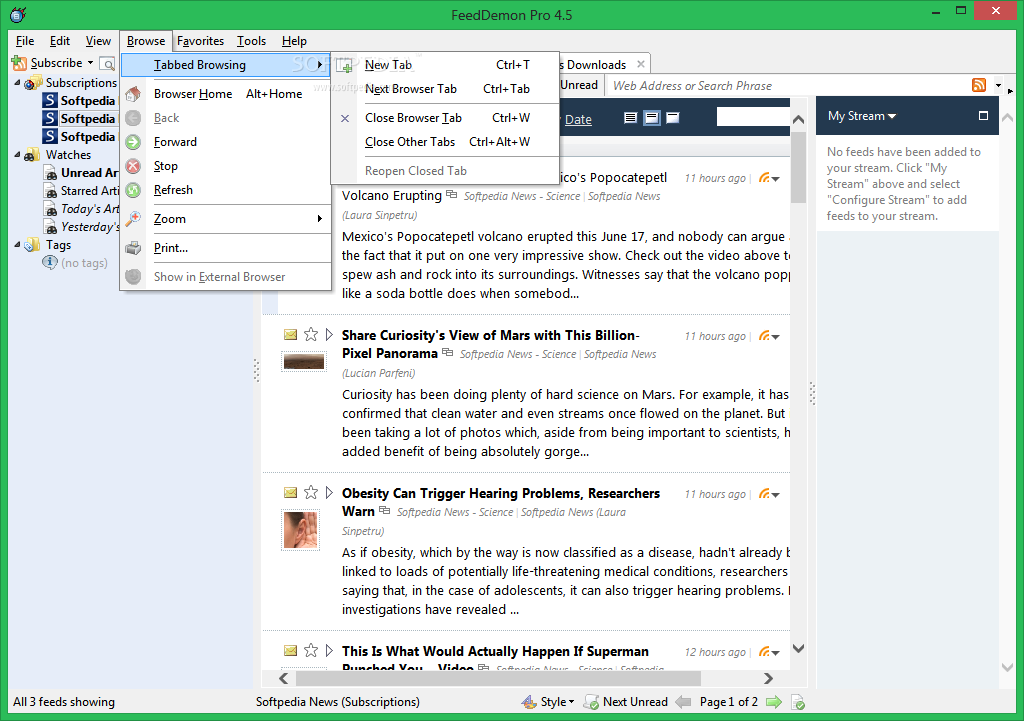Click the Zoom magnifier icon
1024x721 pixels.
[x=133, y=219]
